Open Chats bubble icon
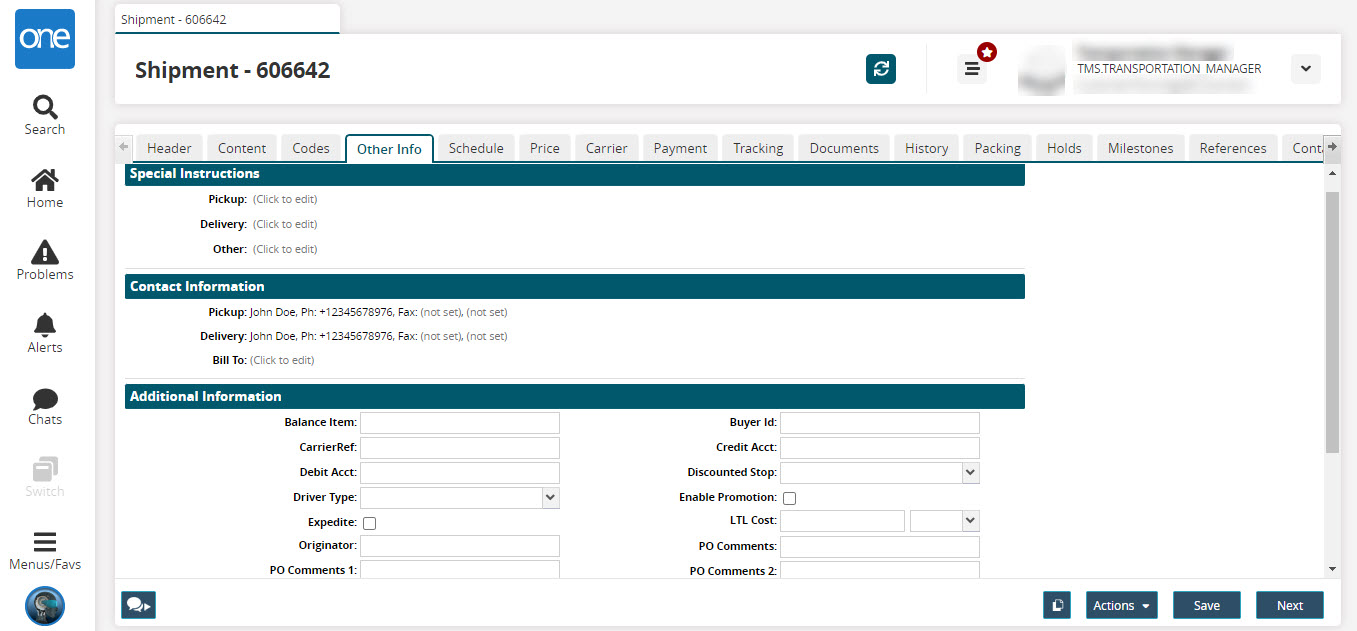 [45, 399]
